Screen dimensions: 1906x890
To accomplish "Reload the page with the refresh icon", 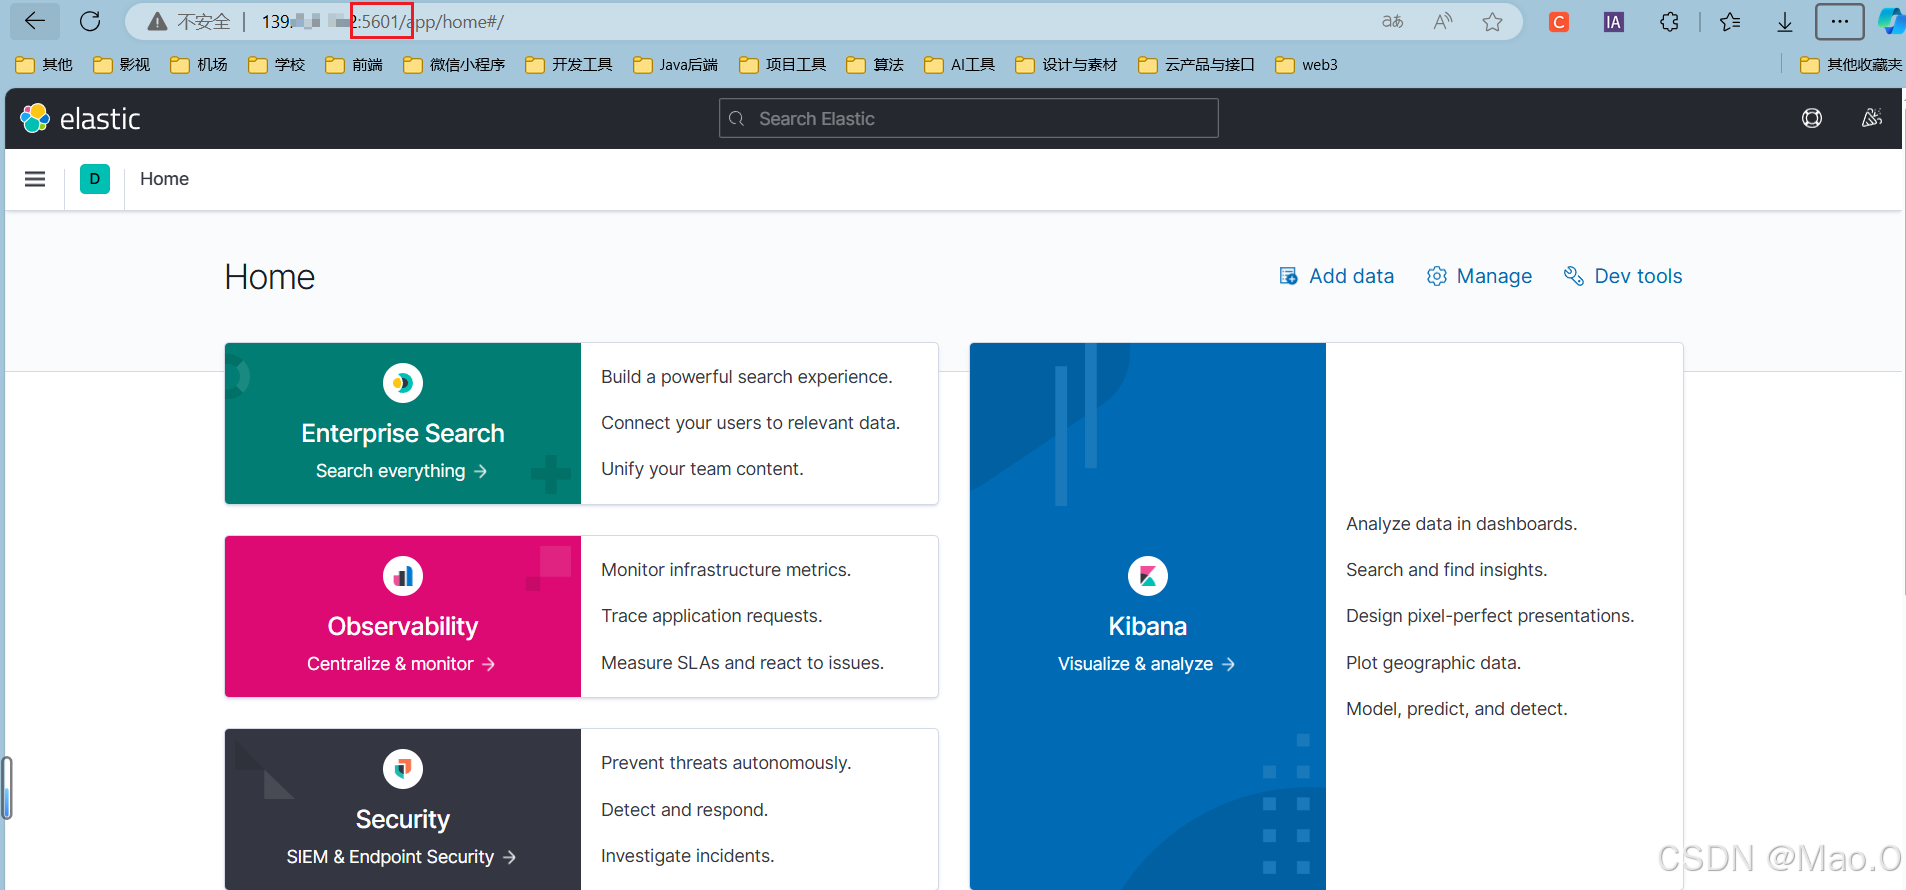I will [90, 21].
